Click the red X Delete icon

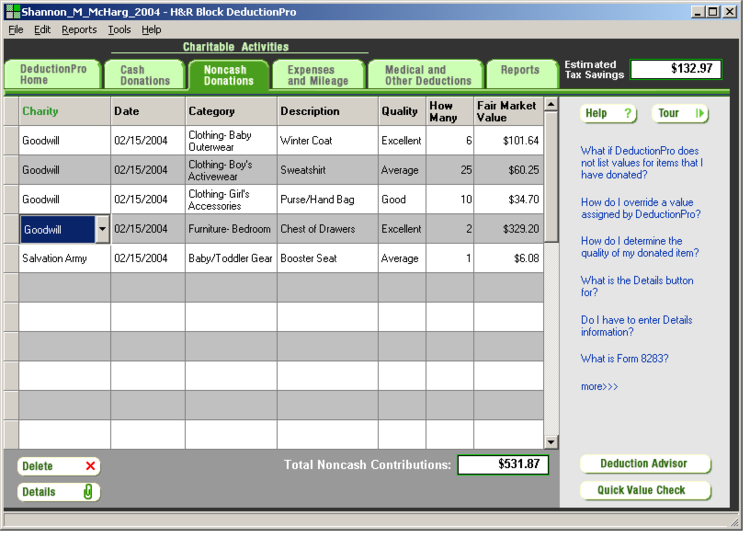coord(90,466)
